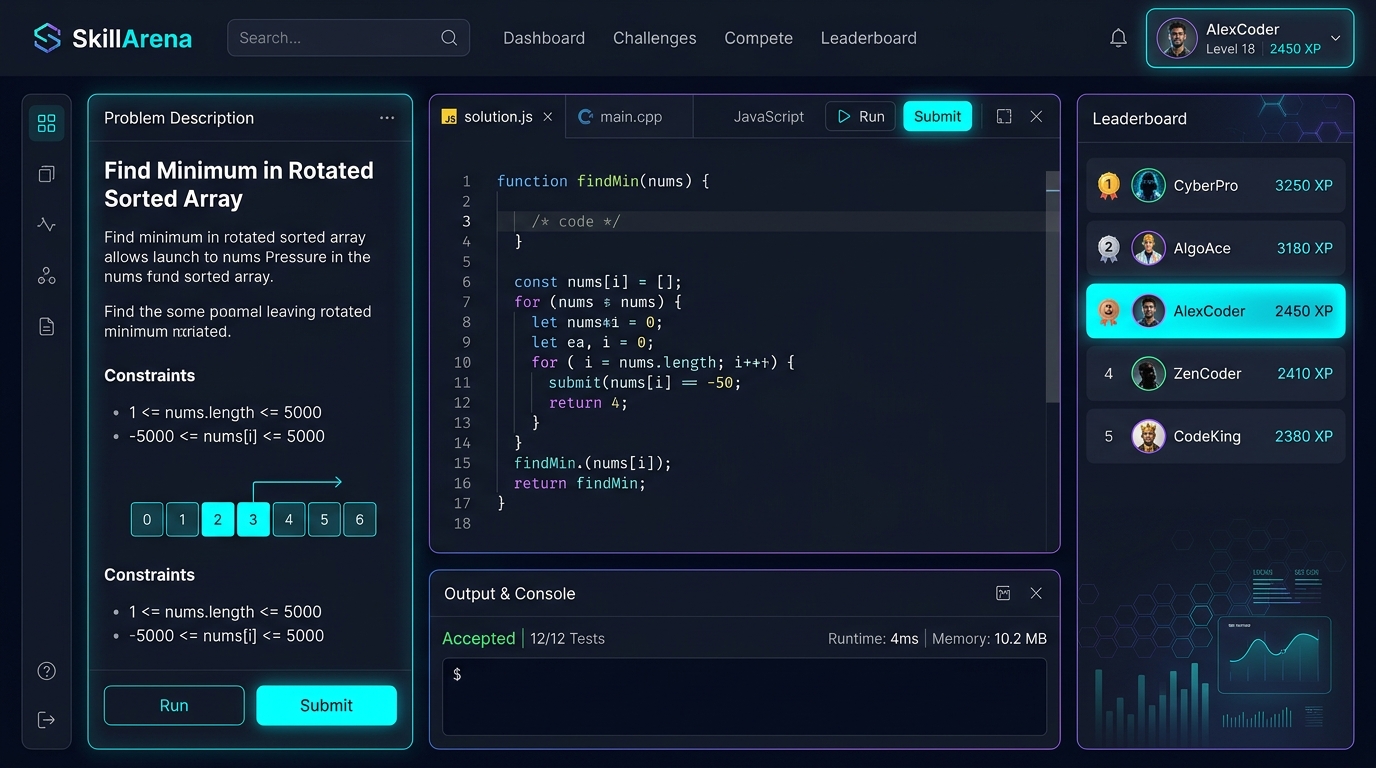Click the search magnifier icon
The height and width of the screenshot is (768, 1376).
pos(449,38)
